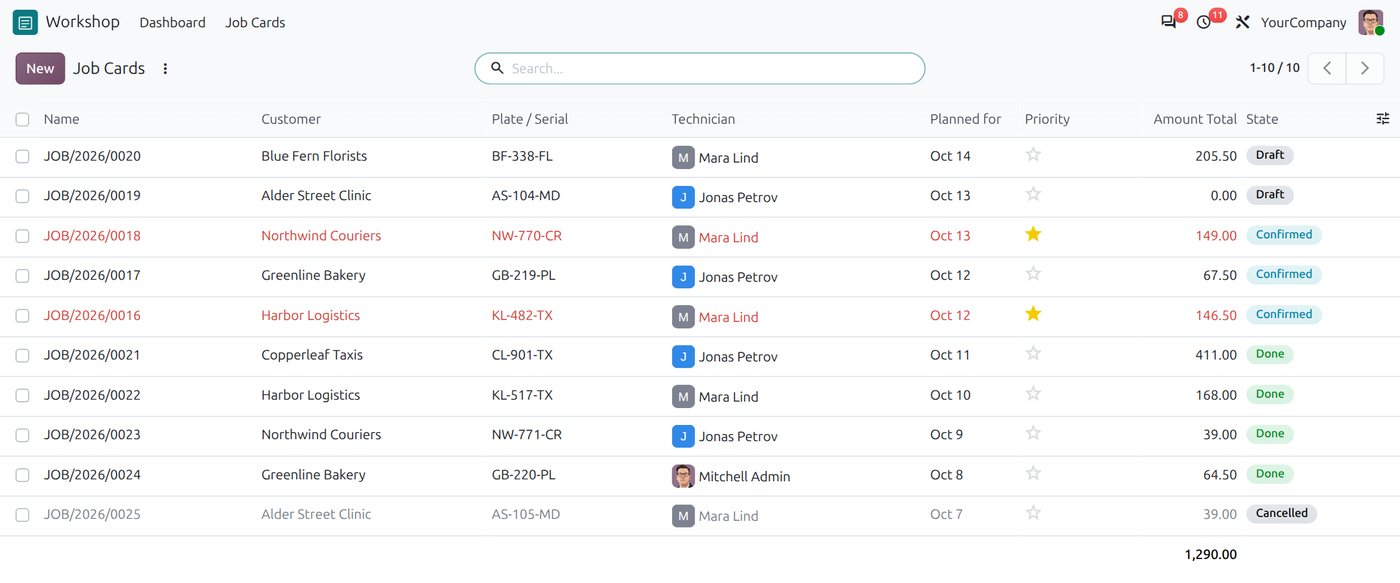This screenshot has width=1400, height=583.
Task: Click the 411.00 amount cell
Action: coord(1216,355)
